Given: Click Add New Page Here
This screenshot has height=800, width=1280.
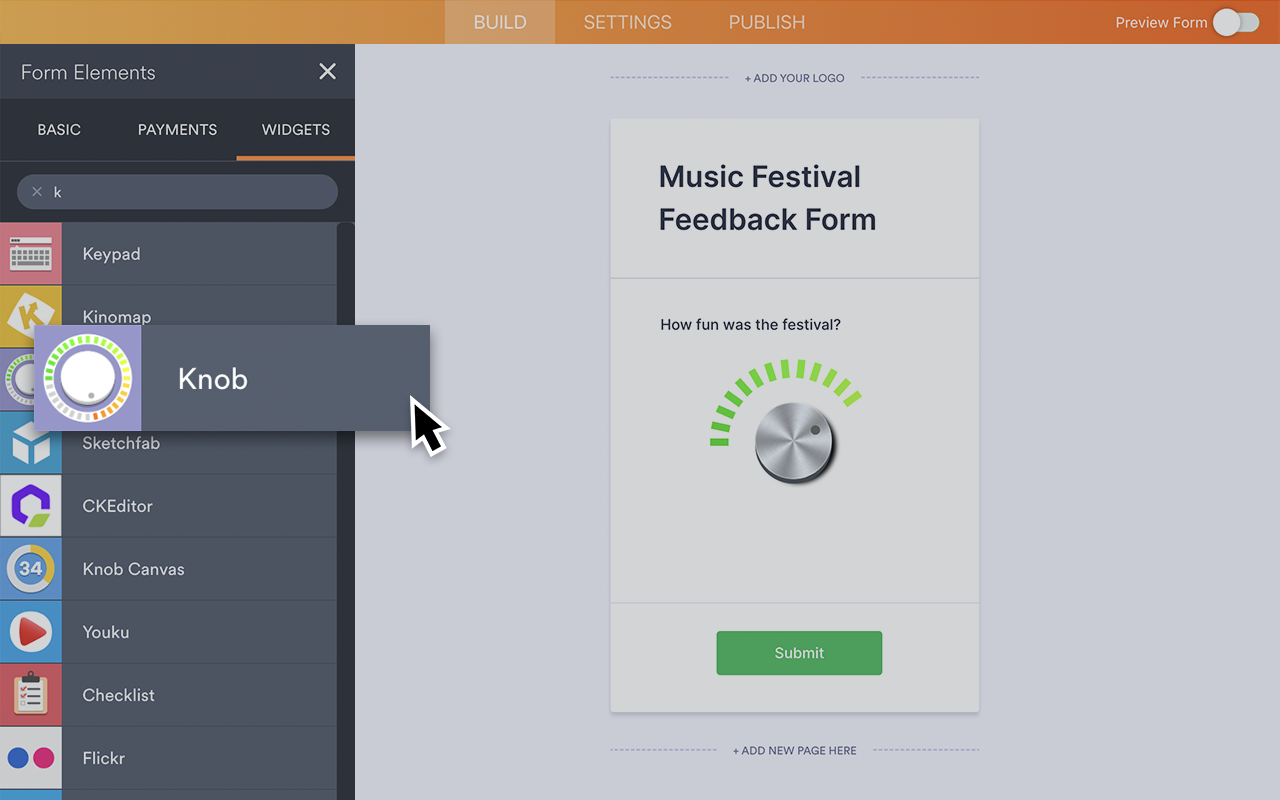Looking at the screenshot, I should click(x=794, y=751).
